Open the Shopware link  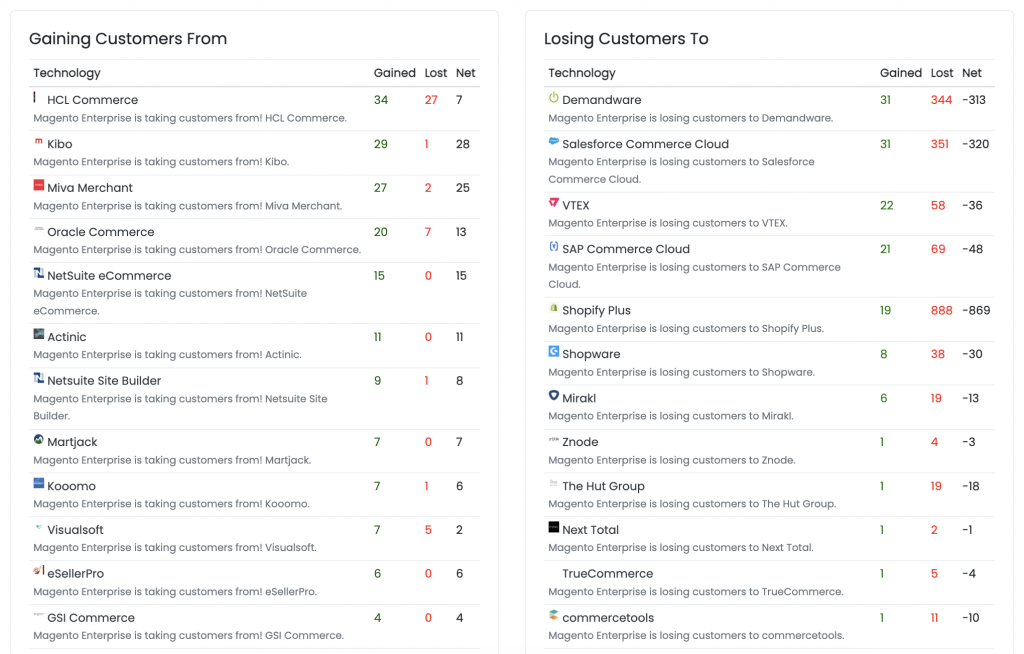(591, 354)
